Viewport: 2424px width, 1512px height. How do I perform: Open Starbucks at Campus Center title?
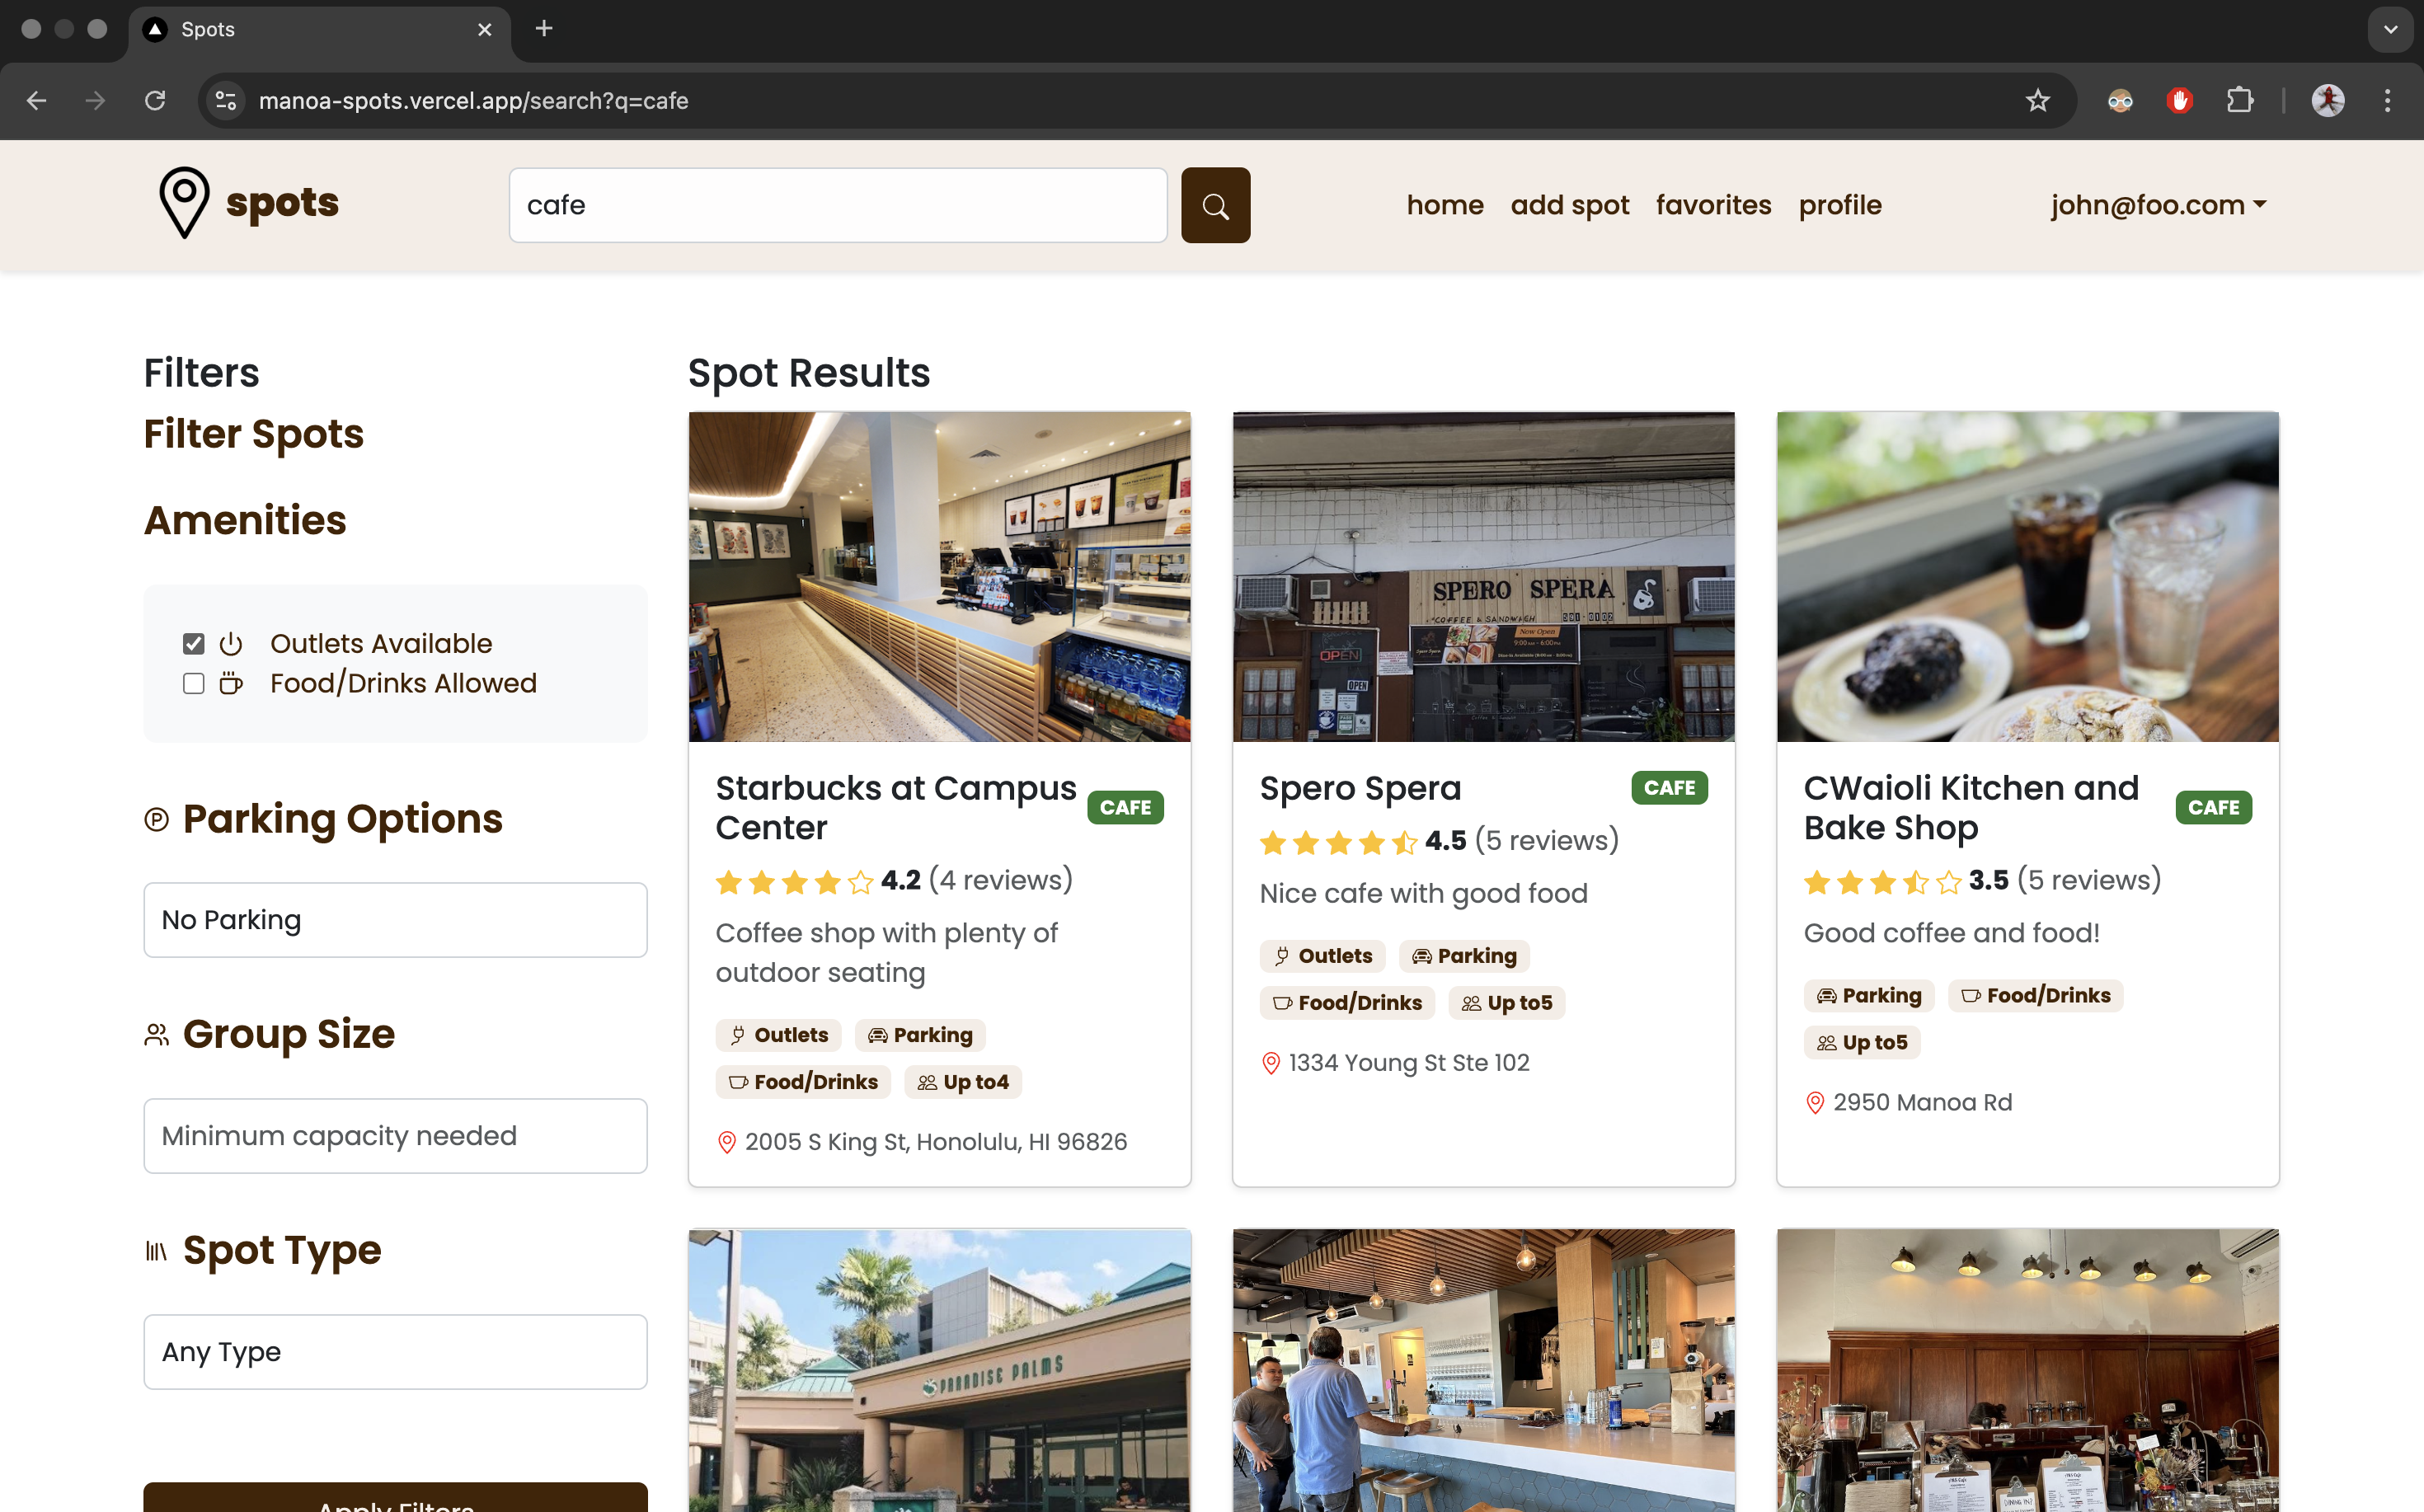(x=895, y=808)
